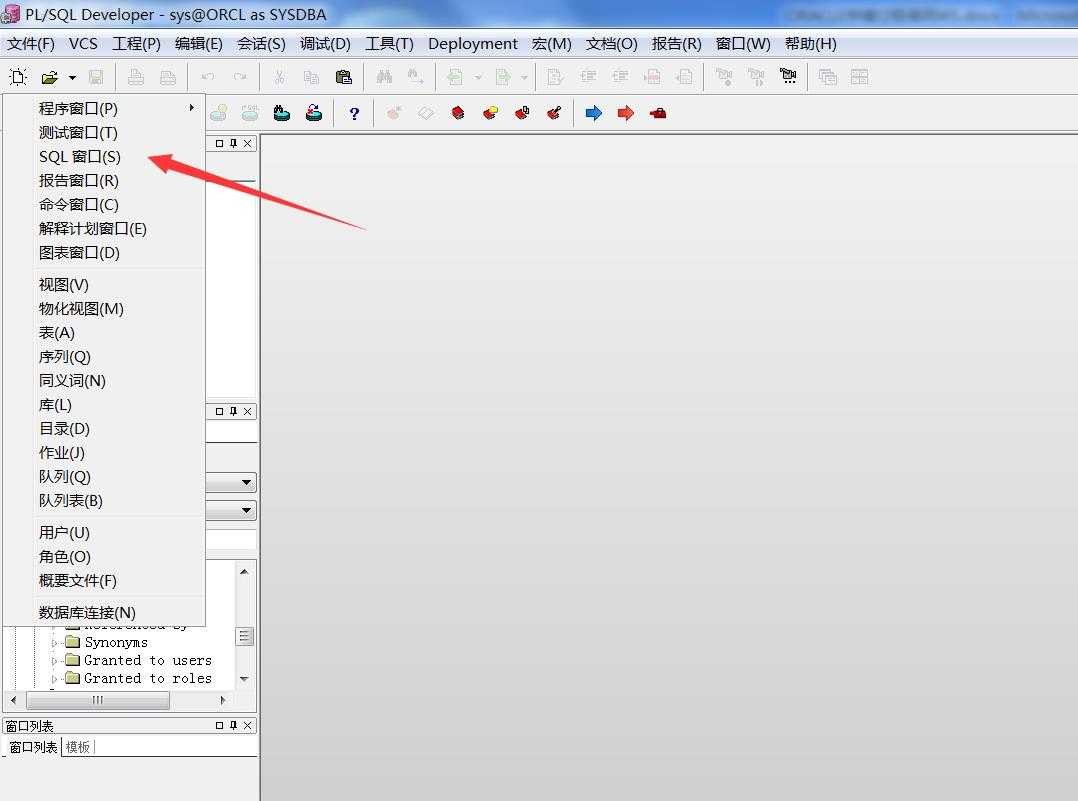
Task: Click the blue question mark help icon
Action: pyautogui.click(x=354, y=113)
